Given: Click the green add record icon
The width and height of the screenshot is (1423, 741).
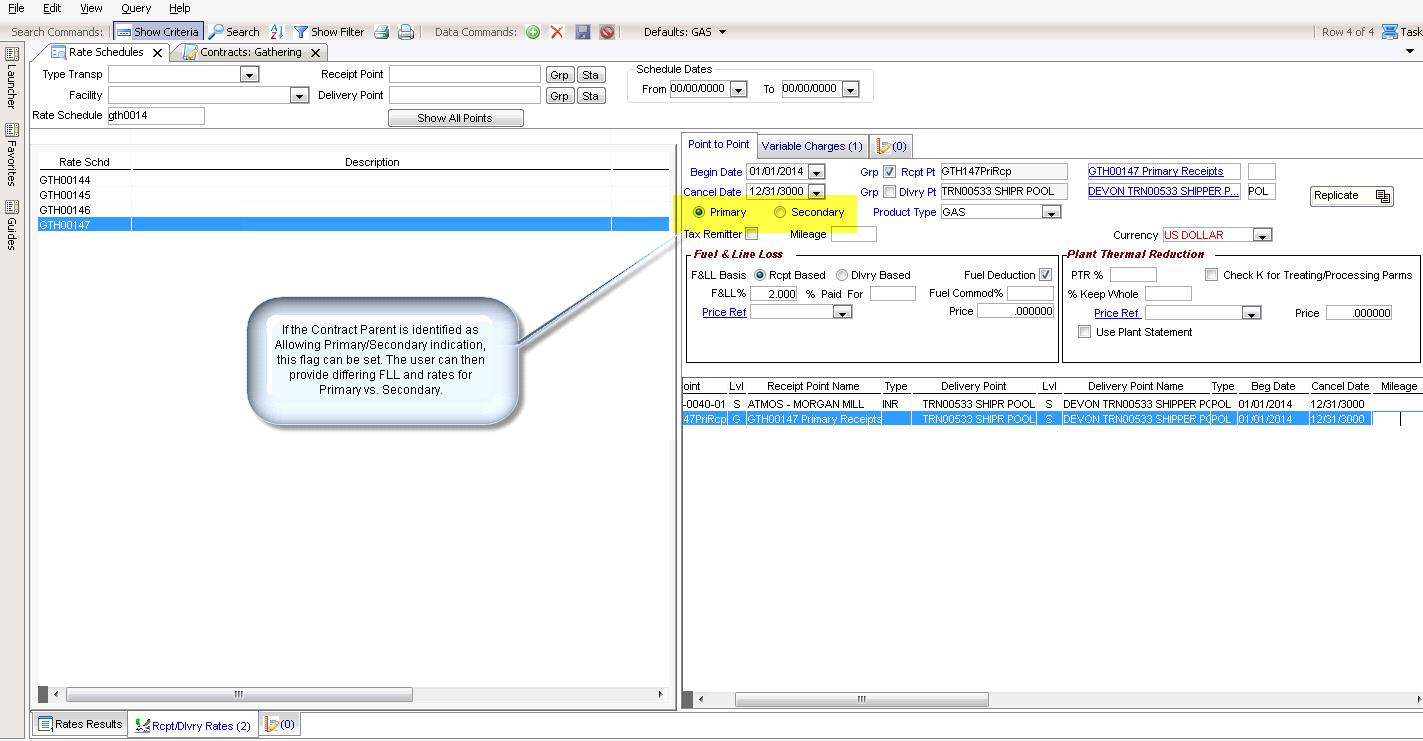Looking at the screenshot, I should 533,32.
